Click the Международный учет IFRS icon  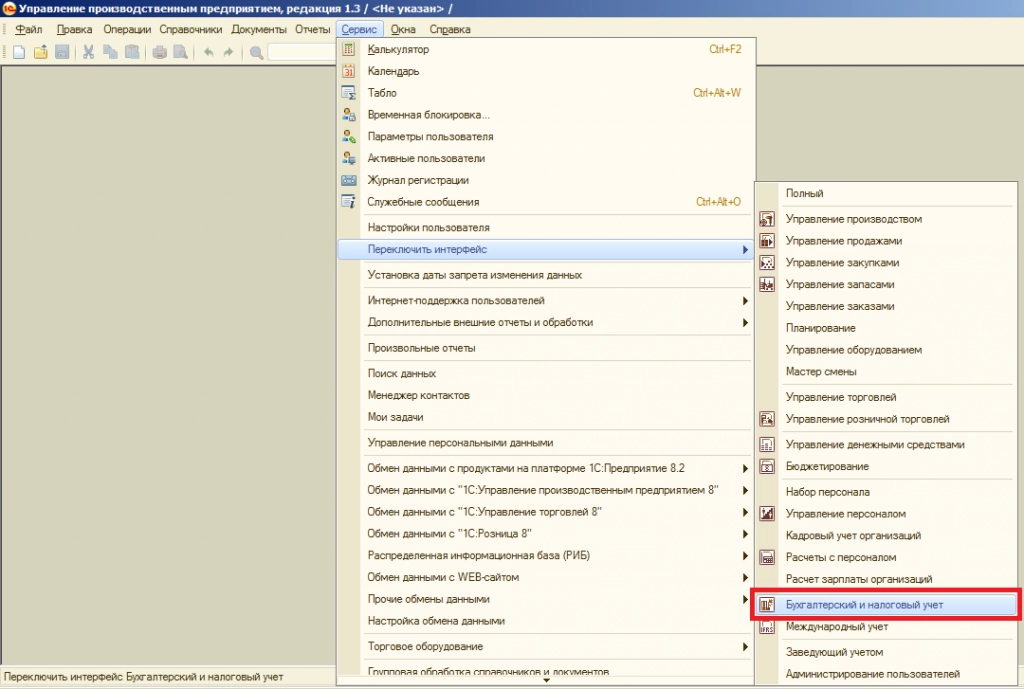pyautogui.click(x=767, y=626)
